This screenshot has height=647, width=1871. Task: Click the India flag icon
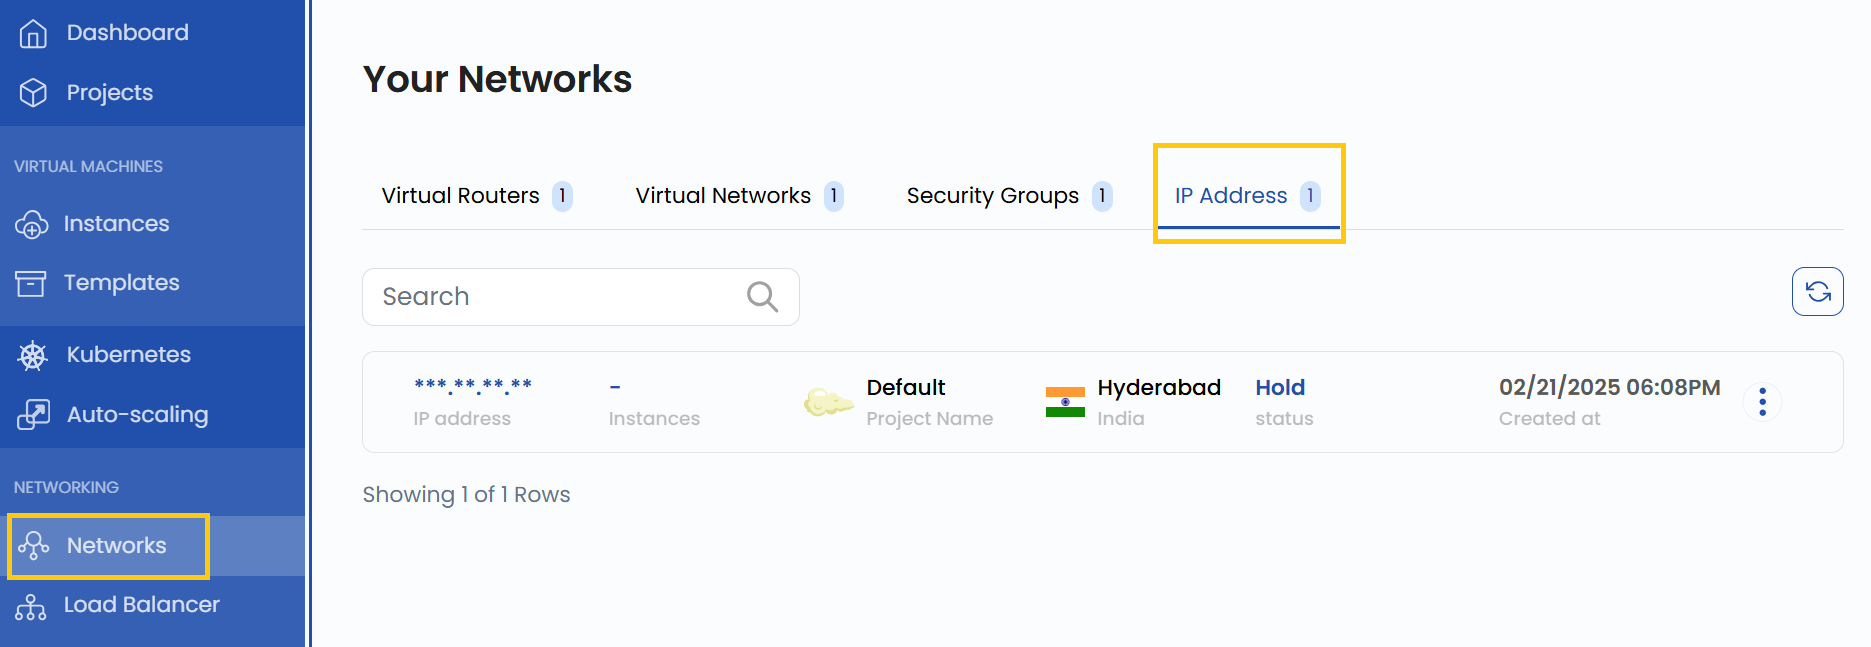(1064, 400)
